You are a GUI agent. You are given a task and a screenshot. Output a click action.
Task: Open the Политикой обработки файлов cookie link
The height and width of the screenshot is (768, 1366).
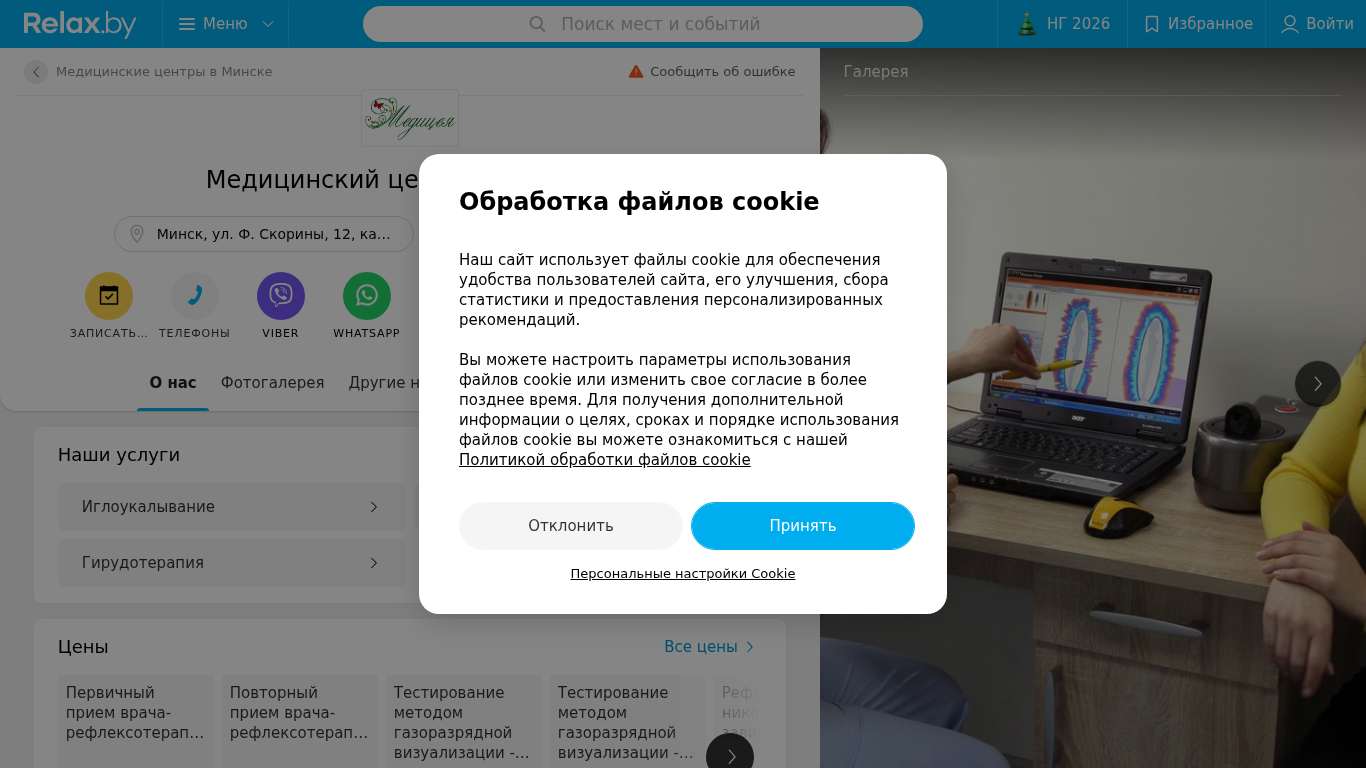(605, 460)
